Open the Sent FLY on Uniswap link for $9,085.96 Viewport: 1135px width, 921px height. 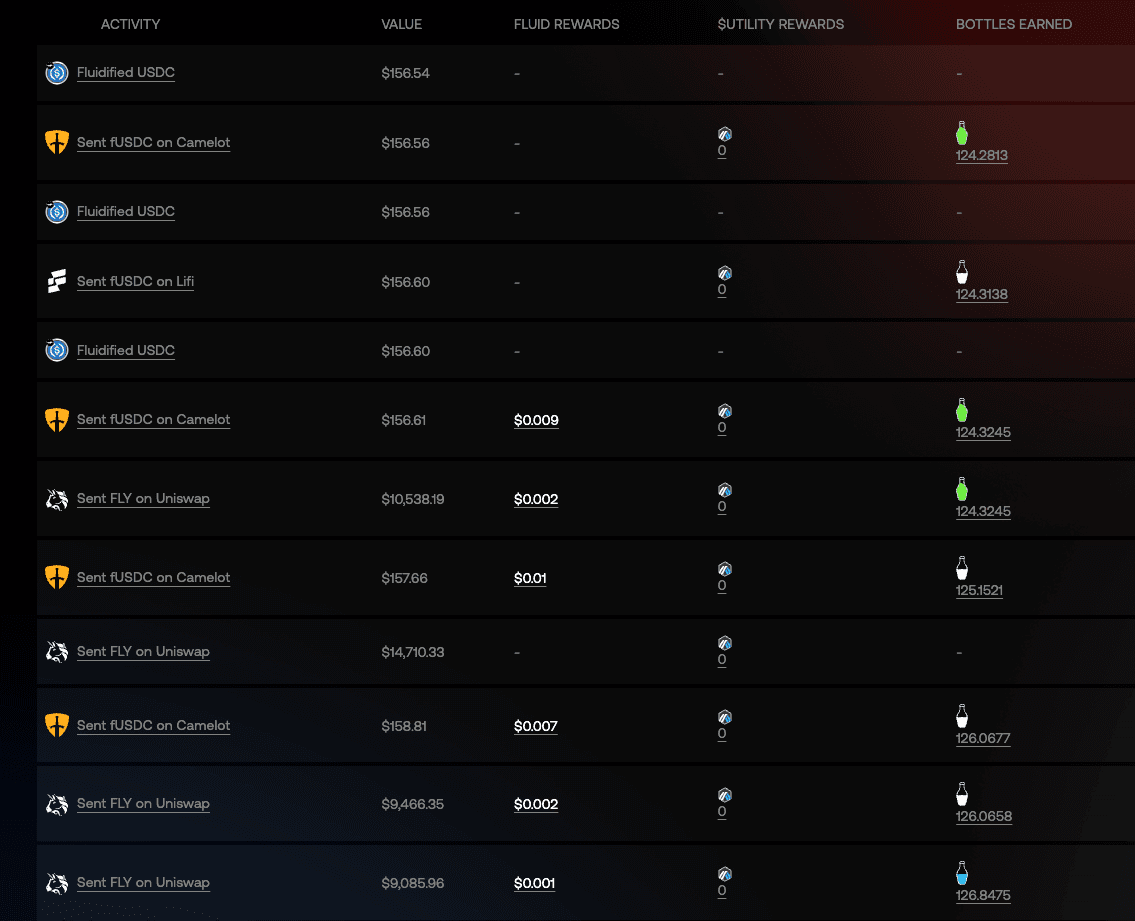tap(143, 883)
